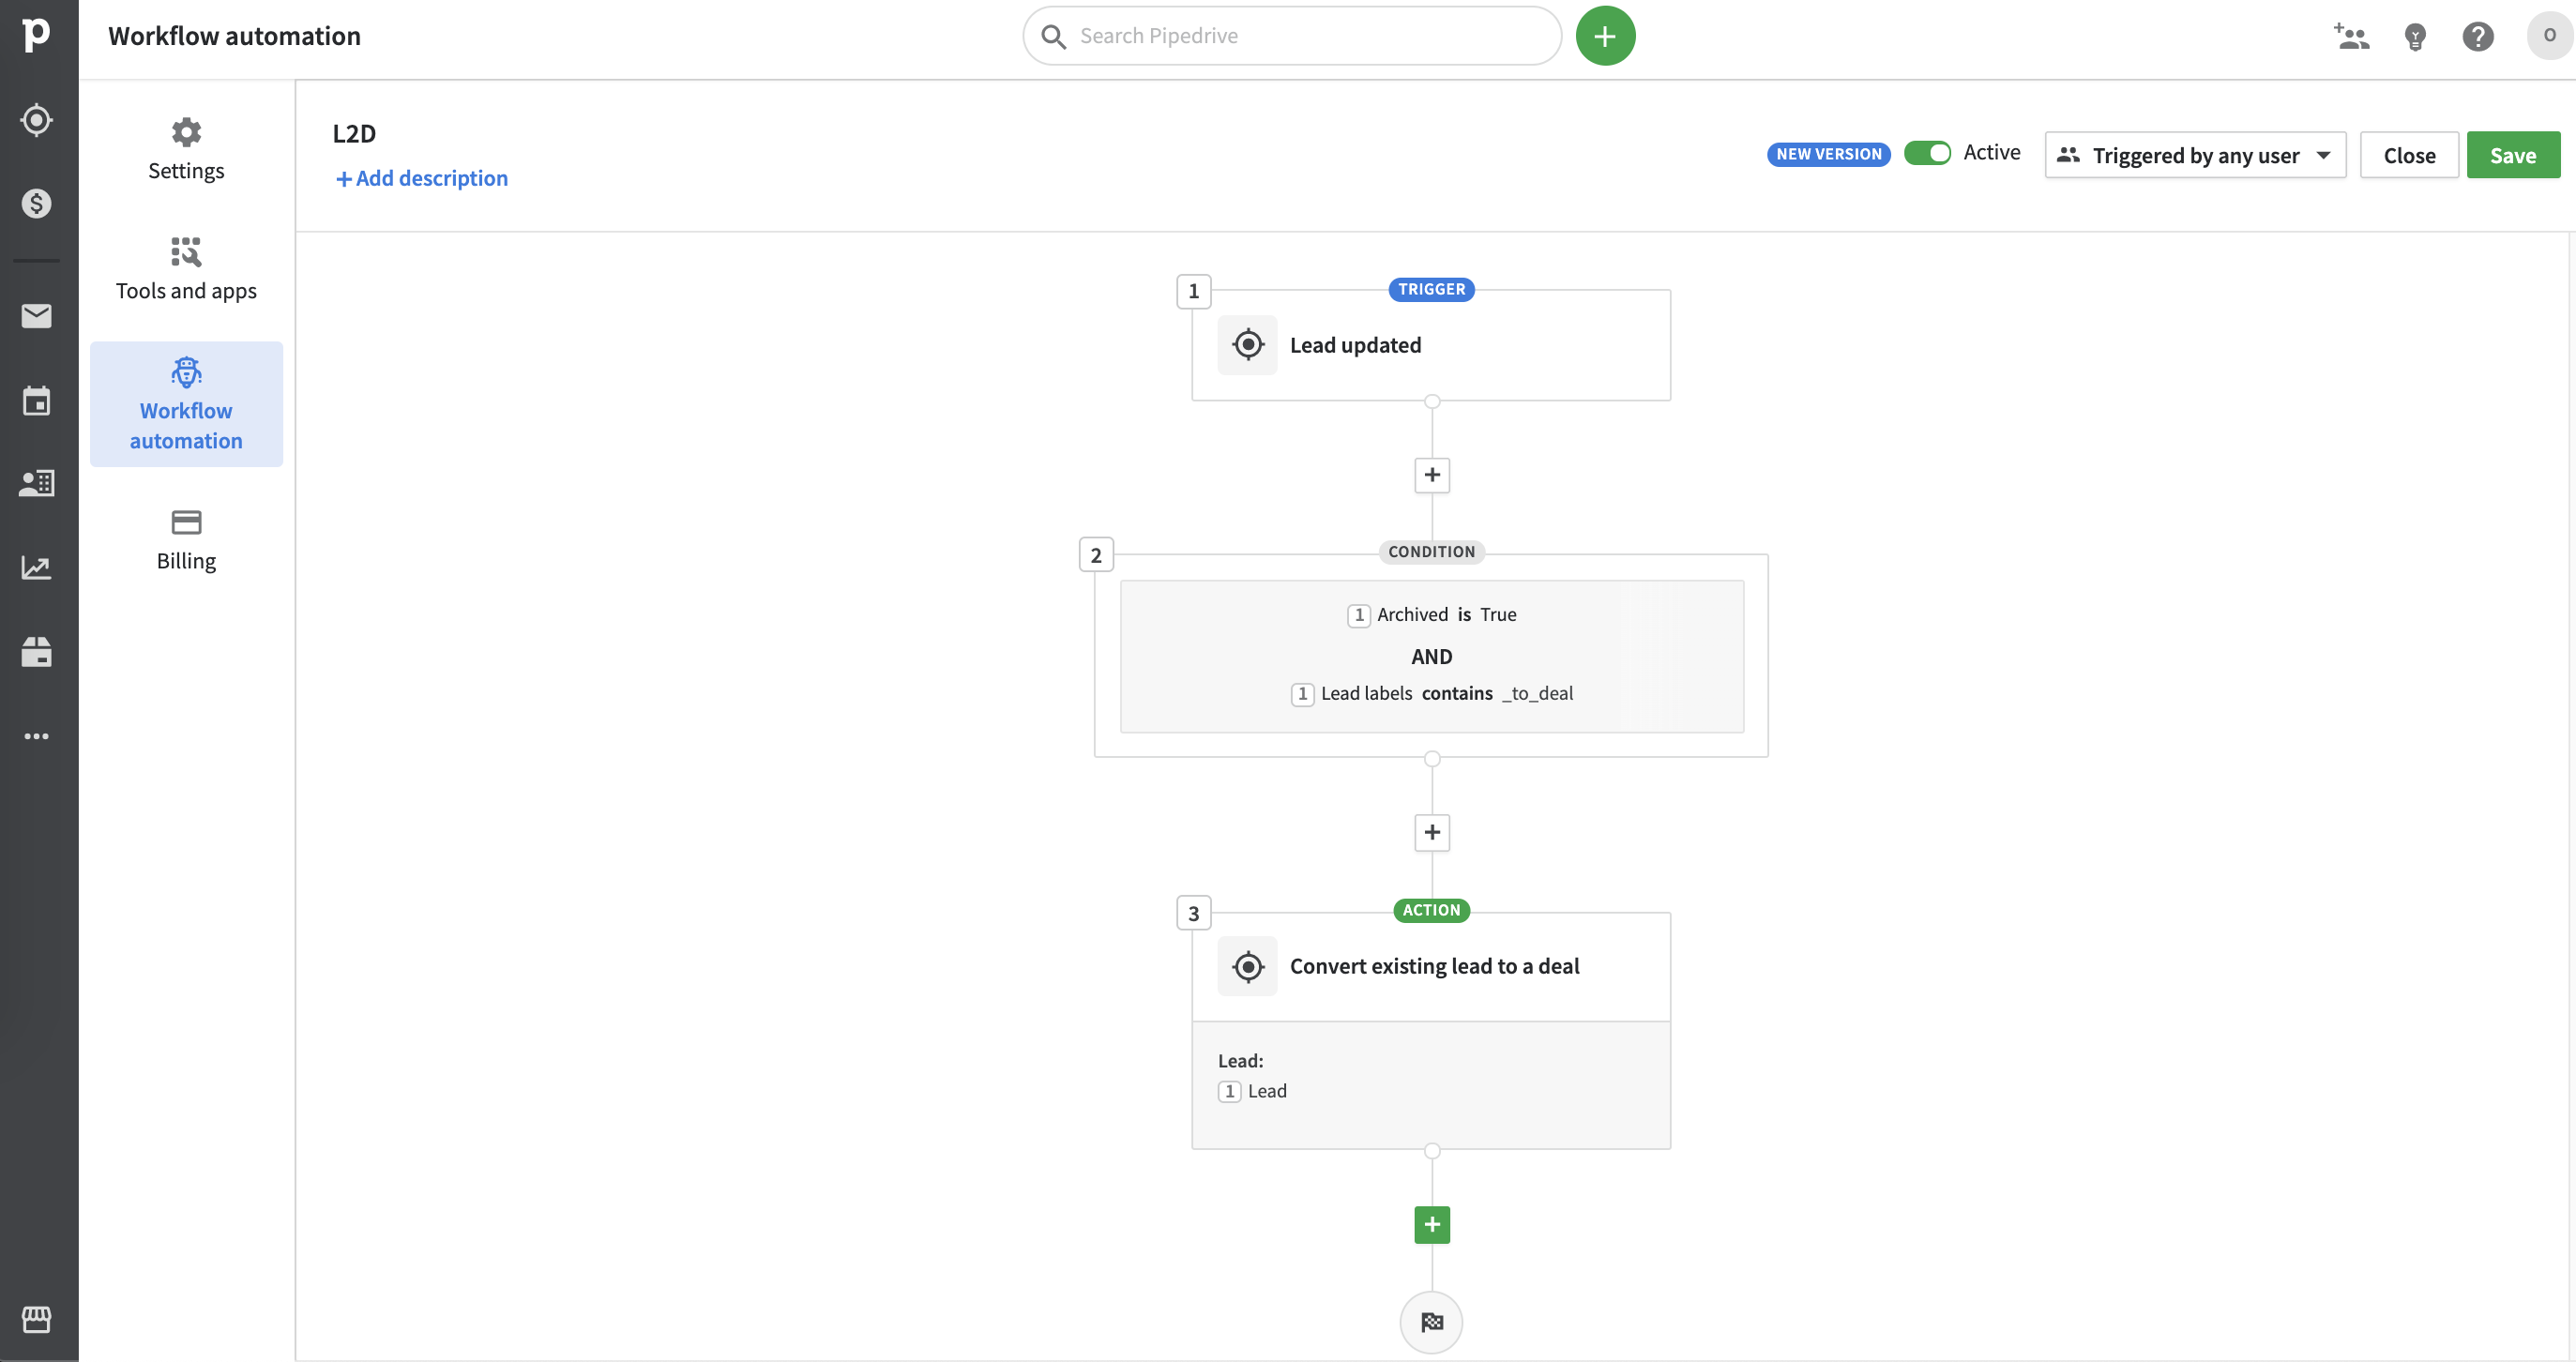Open Products box icon in sidebar
The width and height of the screenshot is (2576, 1362).
tap(37, 652)
